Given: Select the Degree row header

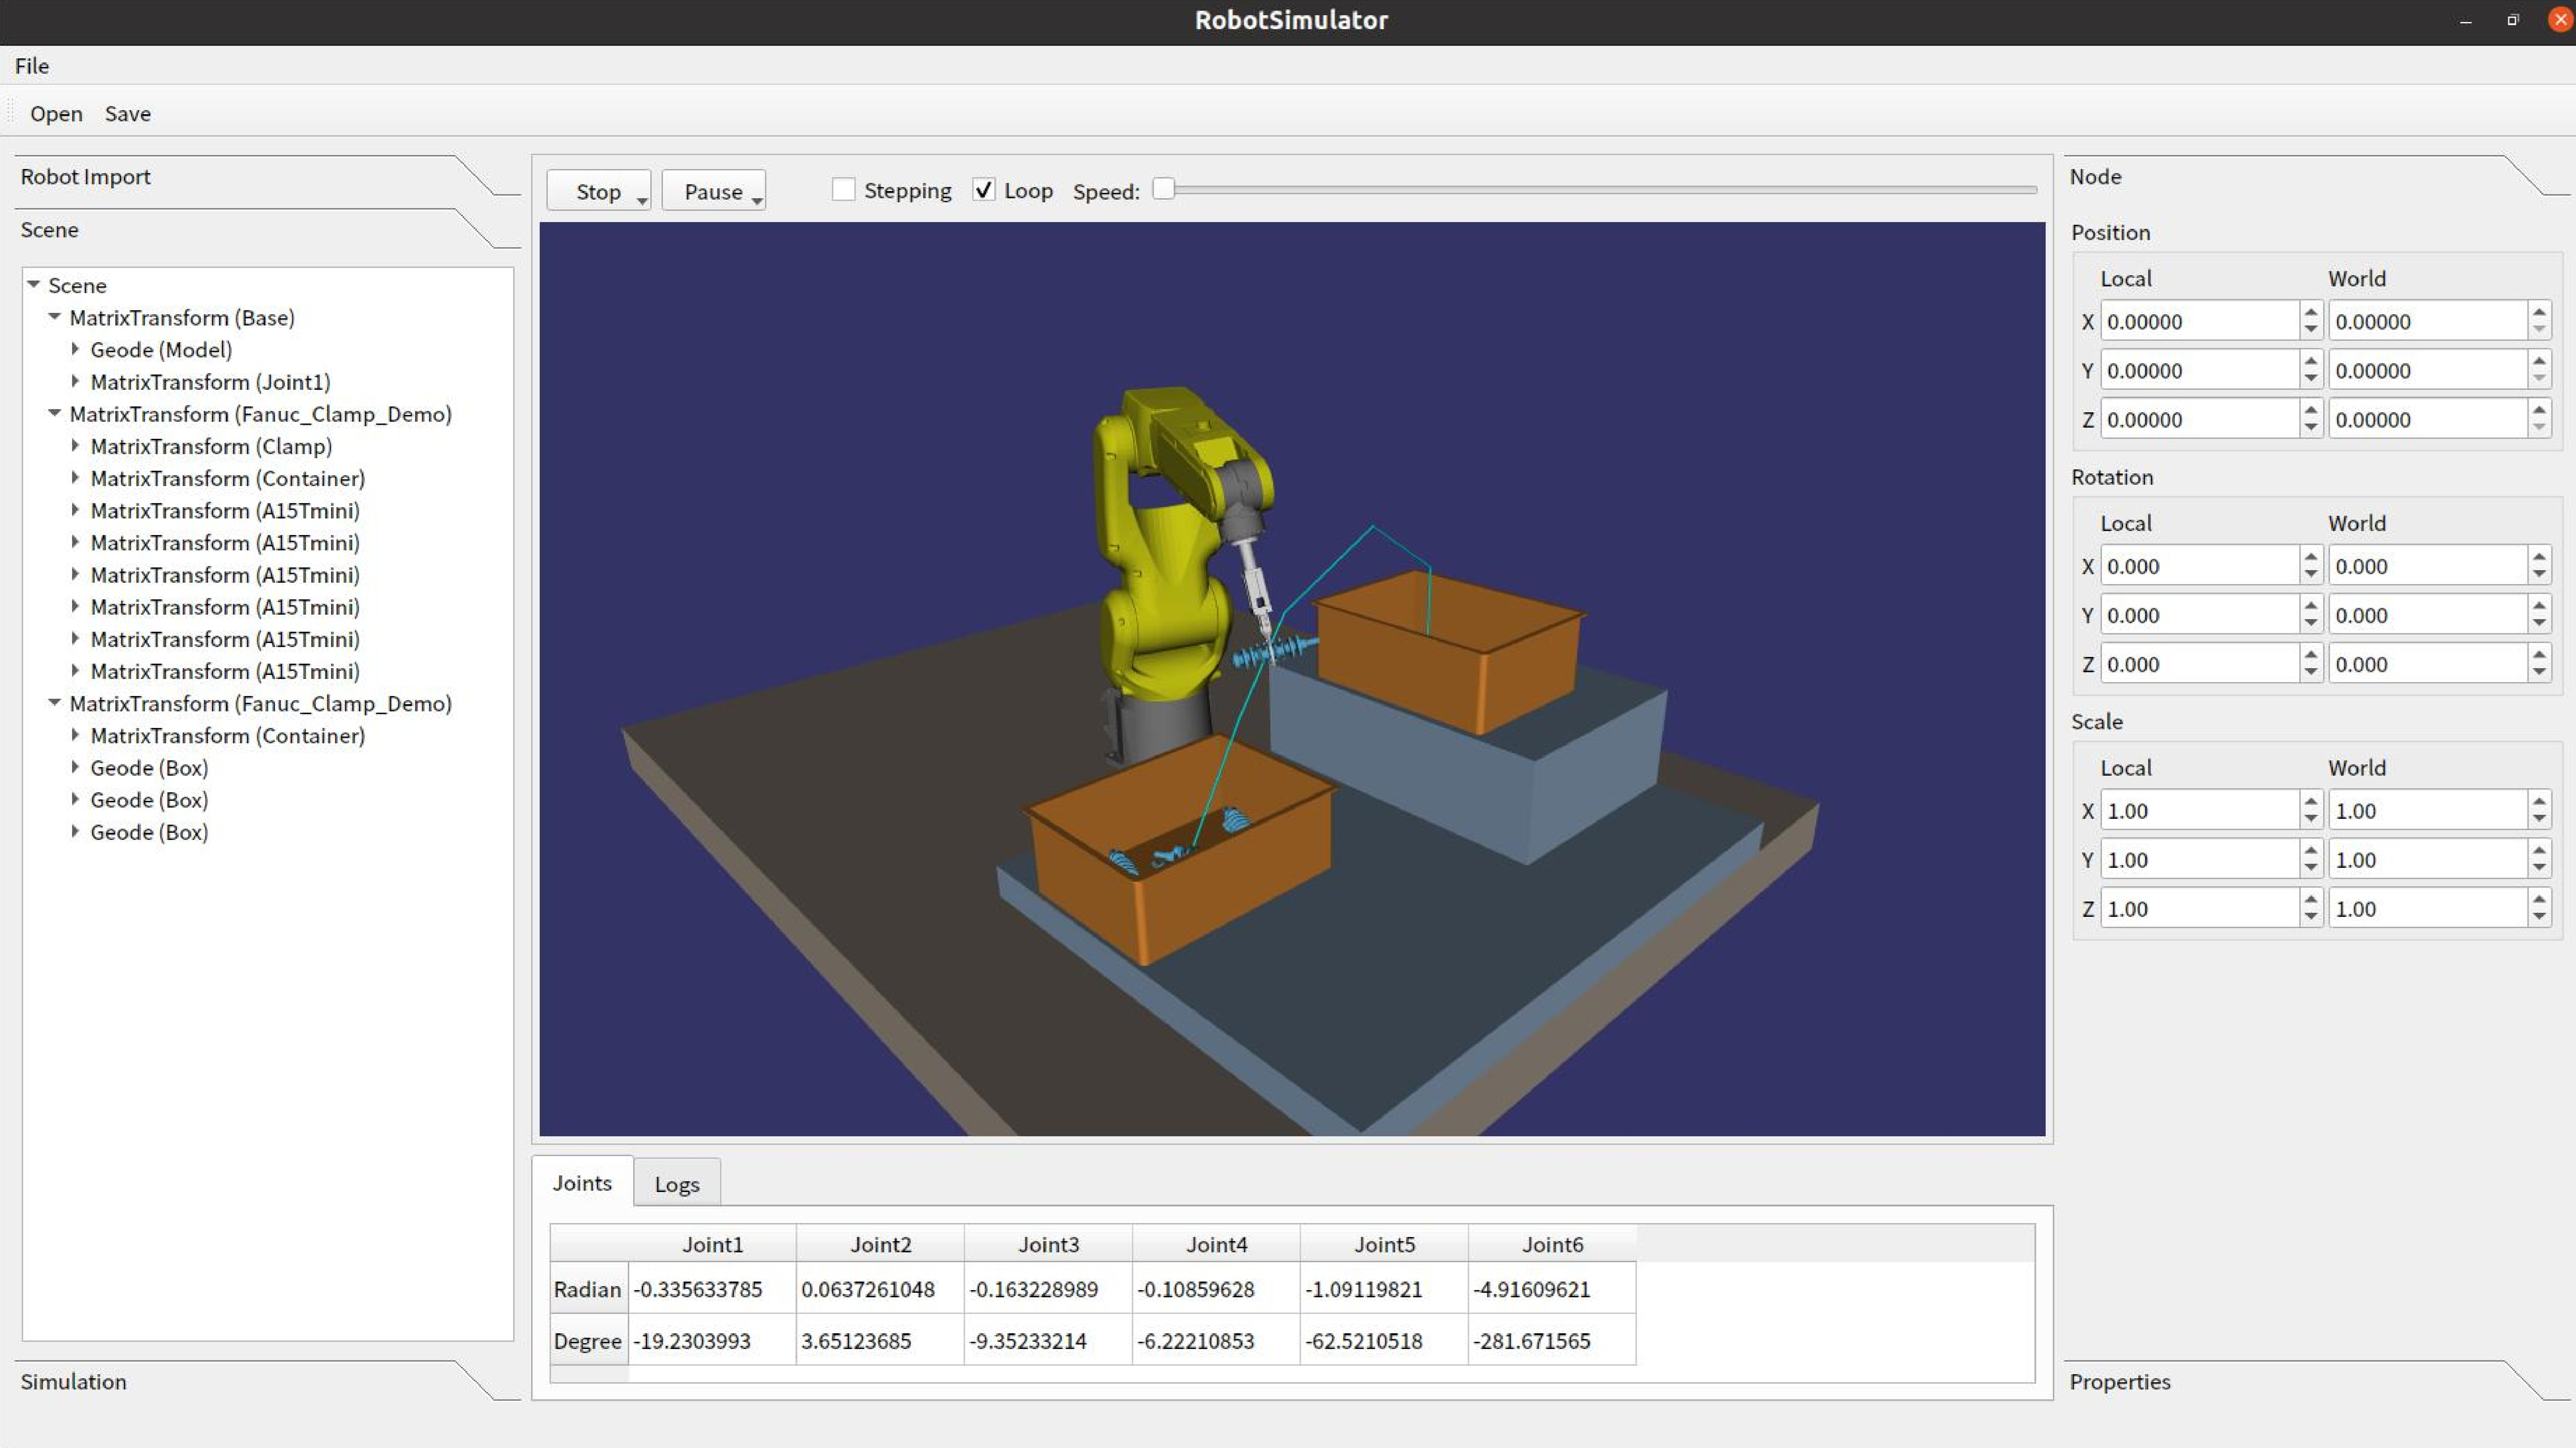Looking at the screenshot, I should coord(588,1341).
